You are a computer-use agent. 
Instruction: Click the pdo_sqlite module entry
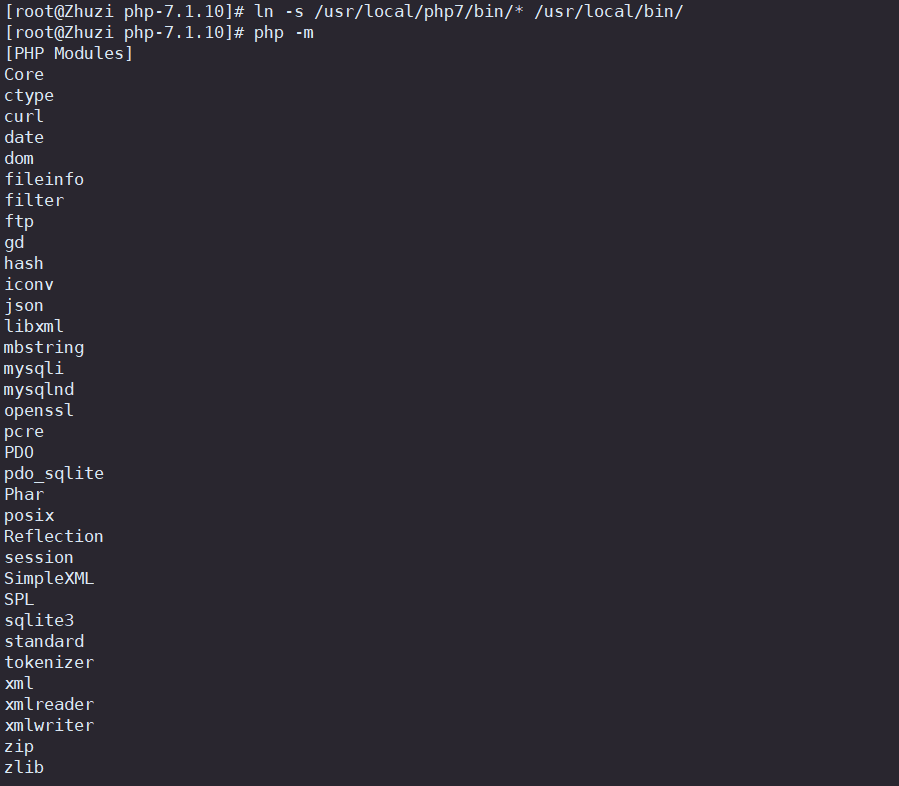(x=54, y=474)
